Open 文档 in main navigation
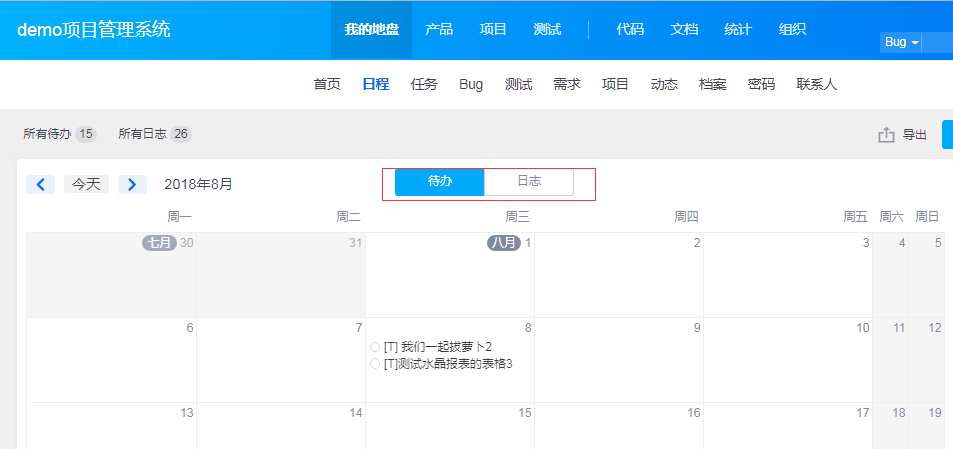The image size is (953, 449). [684, 30]
